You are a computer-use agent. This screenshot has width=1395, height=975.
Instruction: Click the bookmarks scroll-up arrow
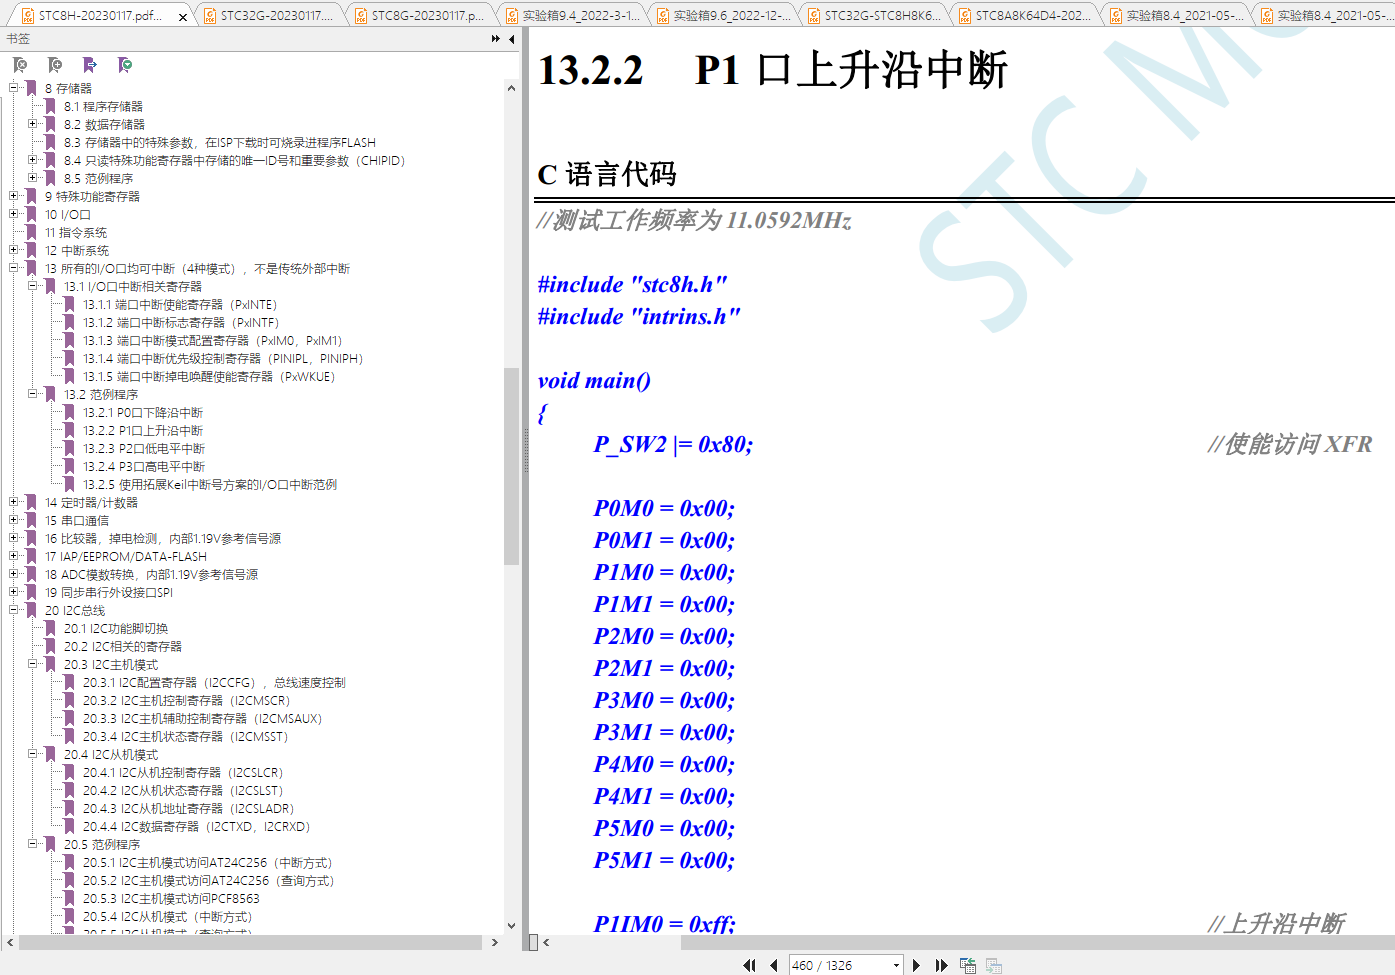[x=511, y=88]
